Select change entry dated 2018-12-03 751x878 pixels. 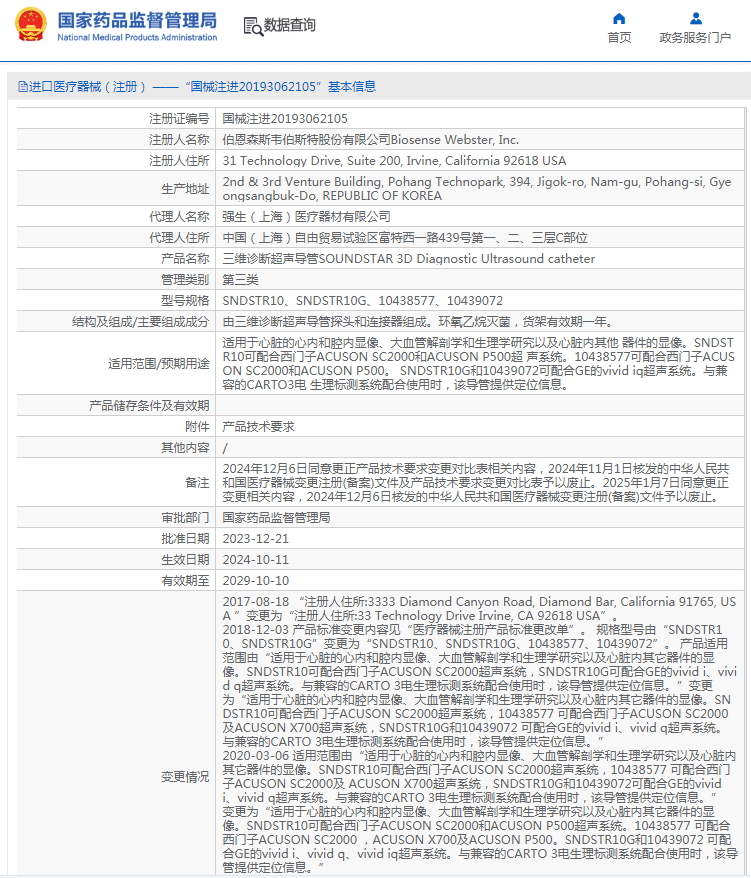[479, 685]
